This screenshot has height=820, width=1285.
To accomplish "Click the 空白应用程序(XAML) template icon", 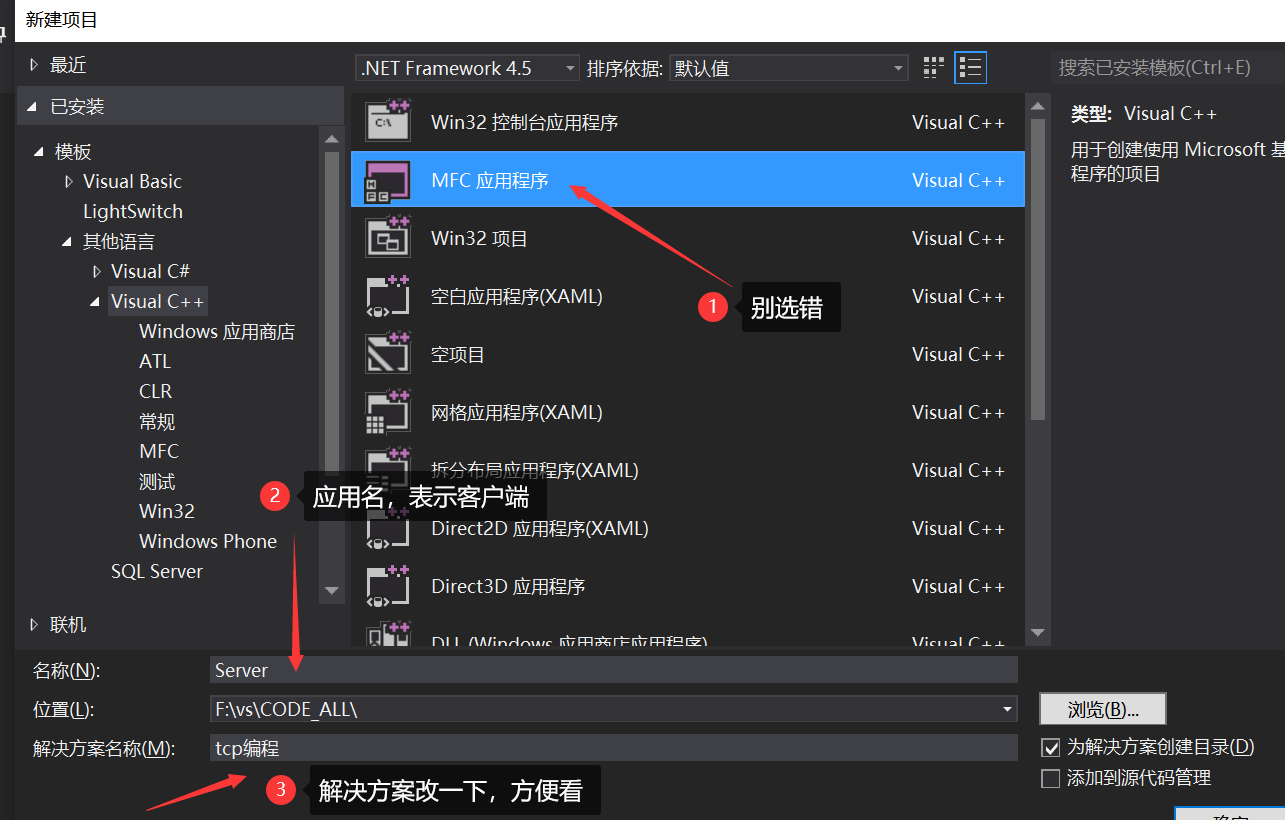I will (387, 295).
